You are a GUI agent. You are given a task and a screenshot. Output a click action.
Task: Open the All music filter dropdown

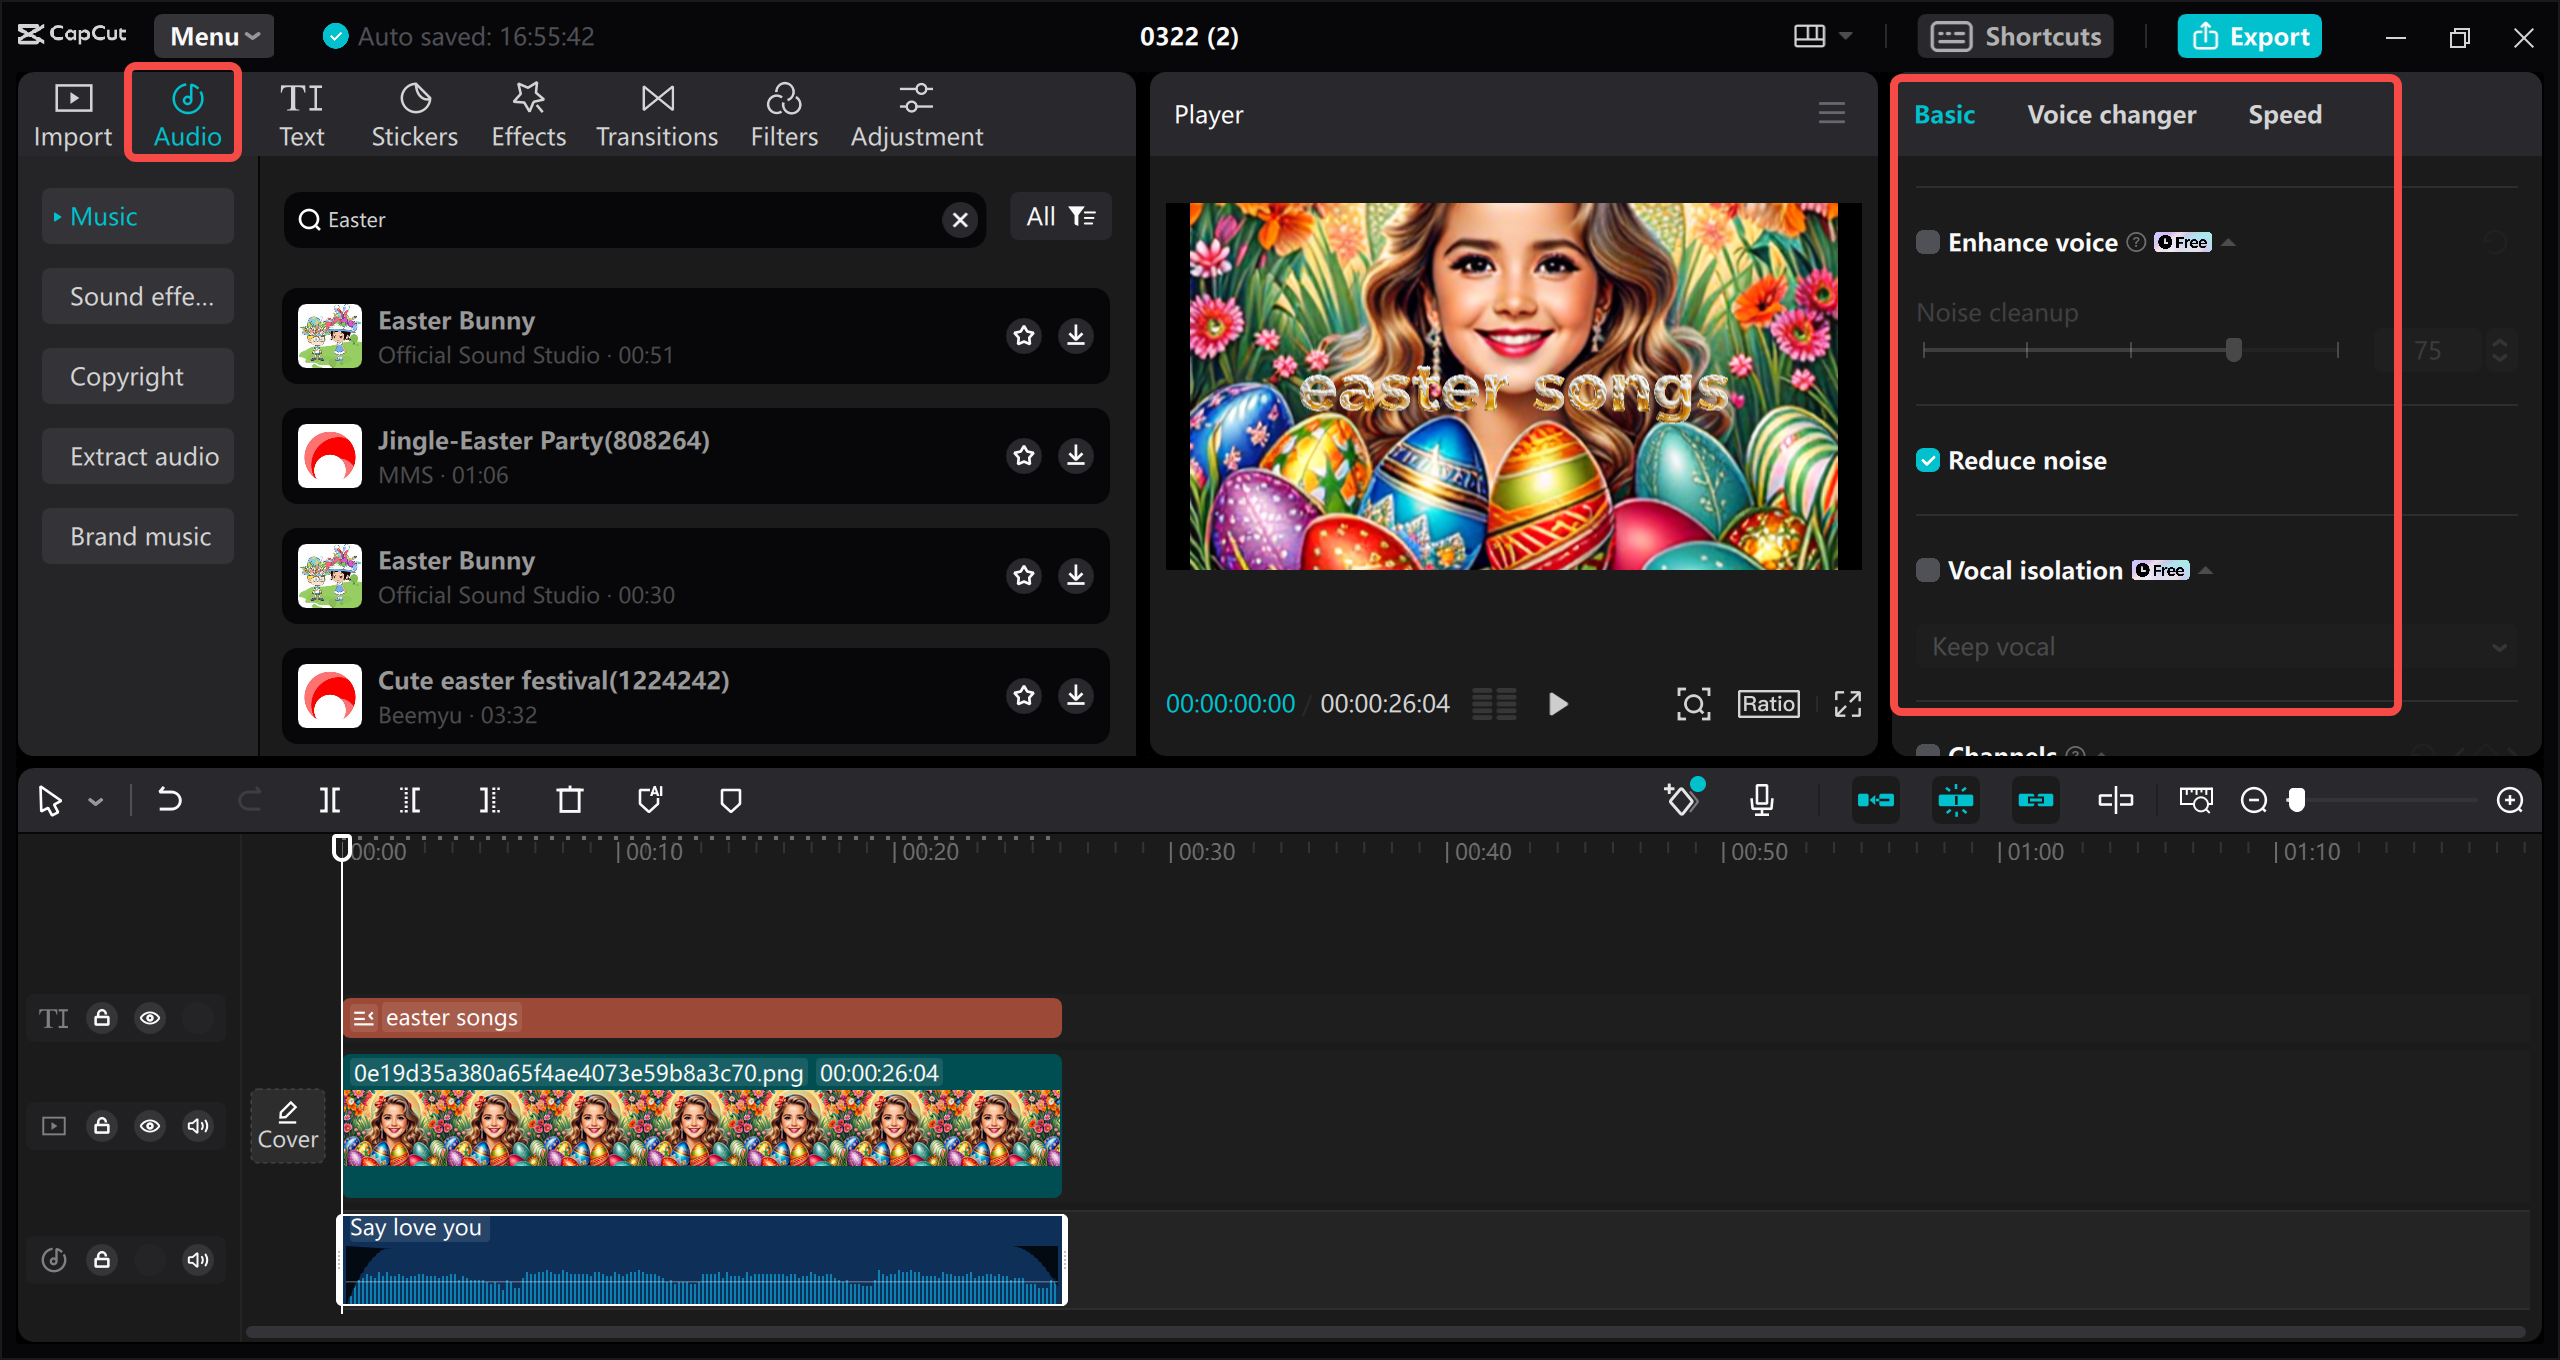[x=1060, y=217]
